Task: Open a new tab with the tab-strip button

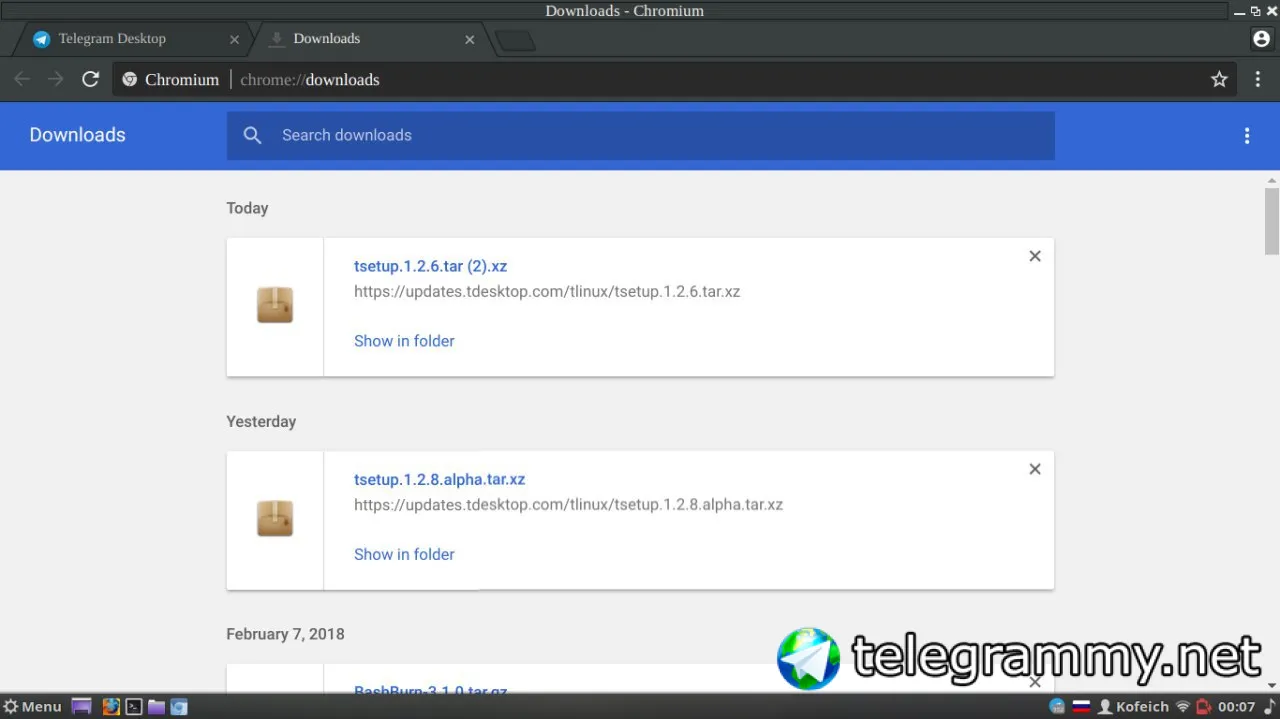Action: pos(515,41)
